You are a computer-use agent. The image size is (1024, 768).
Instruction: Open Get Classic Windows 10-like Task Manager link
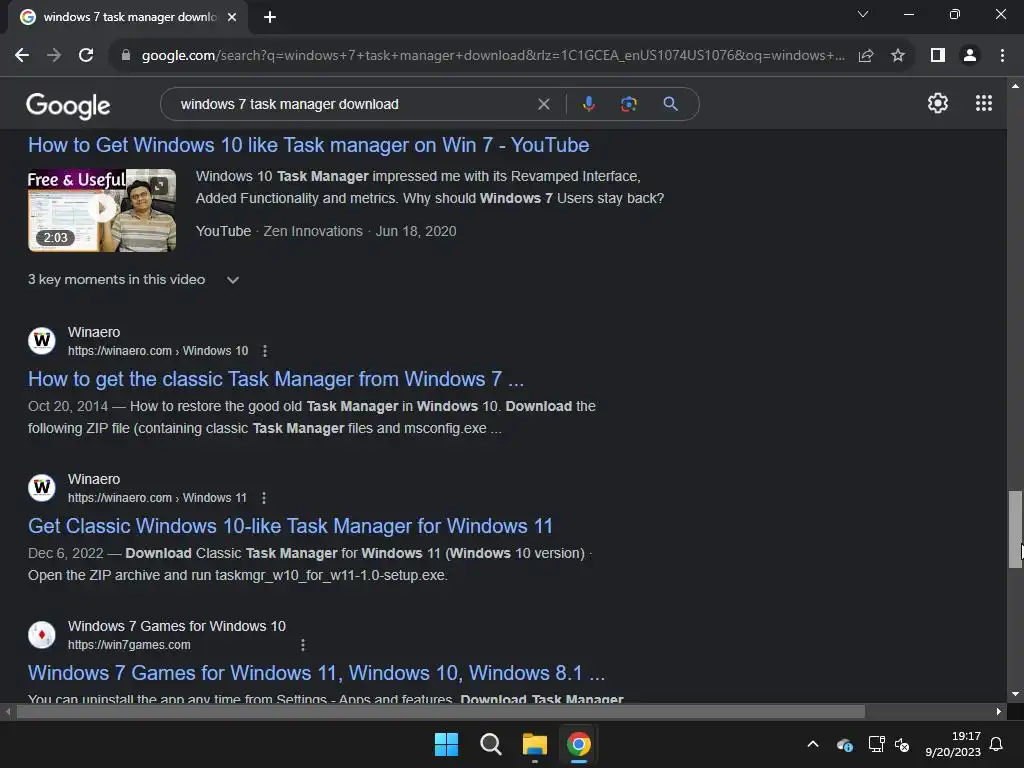[290, 526]
